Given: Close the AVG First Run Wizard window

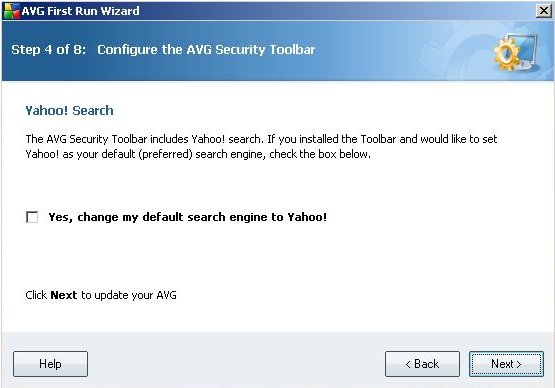Looking at the screenshot, I should (x=544, y=11).
